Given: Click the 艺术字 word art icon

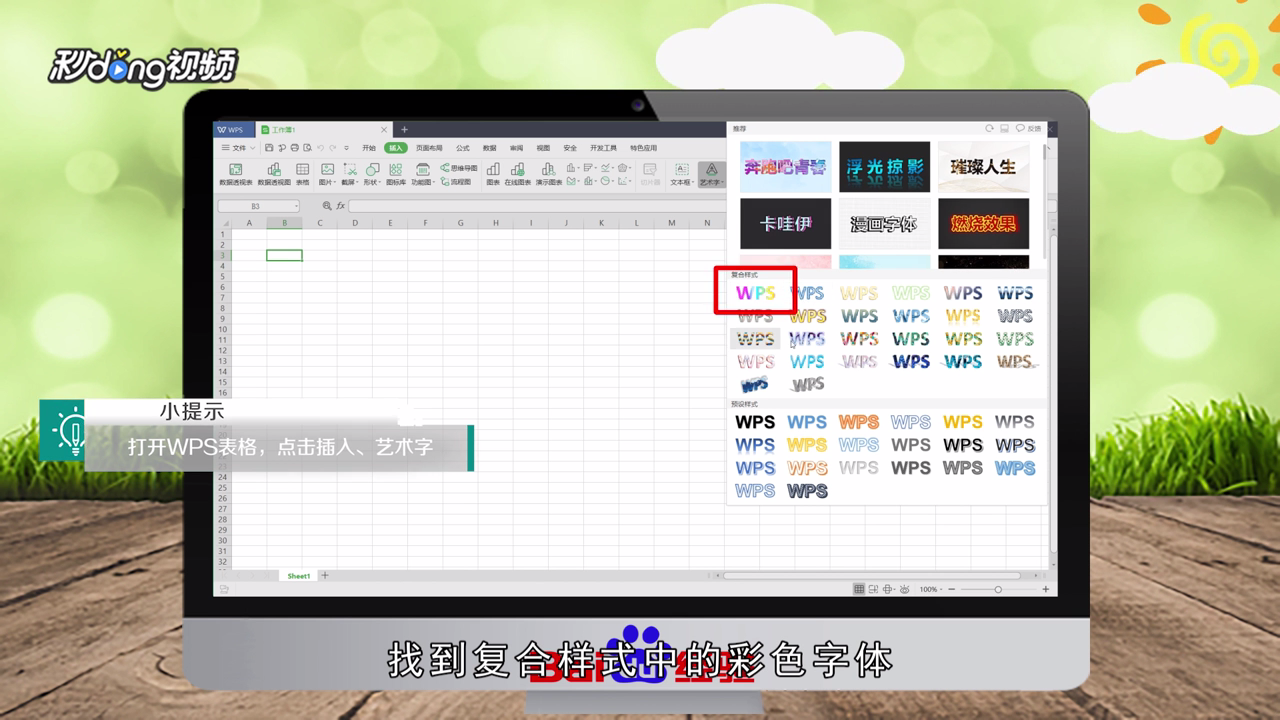Looking at the screenshot, I should (x=711, y=174).
